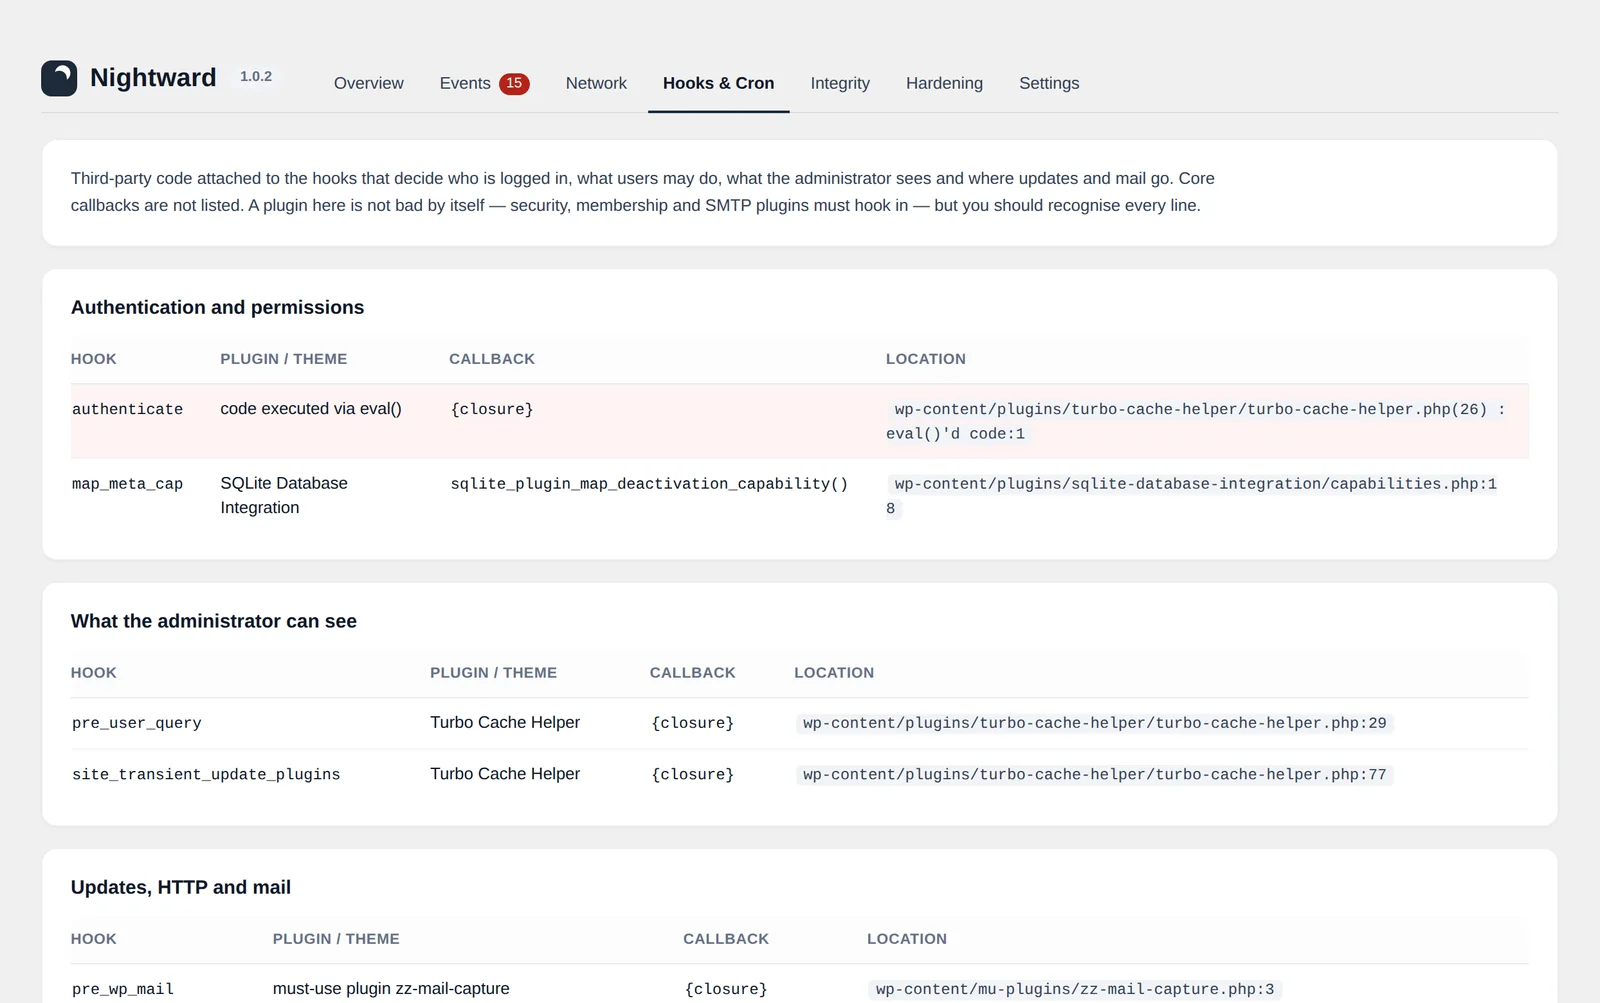The width and height of the screenshot is (1600, 1003).
Task: Click Turbo Cache Helper in site_transient_update_plugins row
Action: [505, 774]
